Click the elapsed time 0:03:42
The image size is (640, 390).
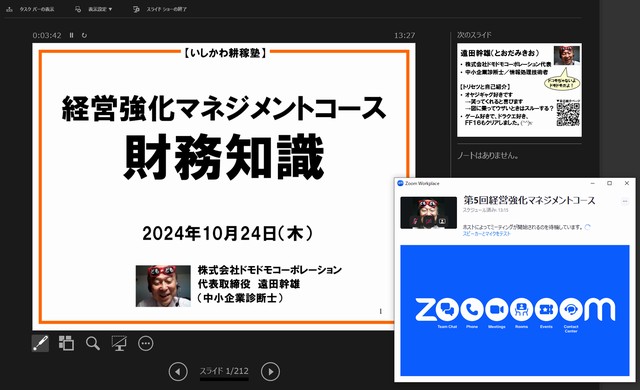47,35
